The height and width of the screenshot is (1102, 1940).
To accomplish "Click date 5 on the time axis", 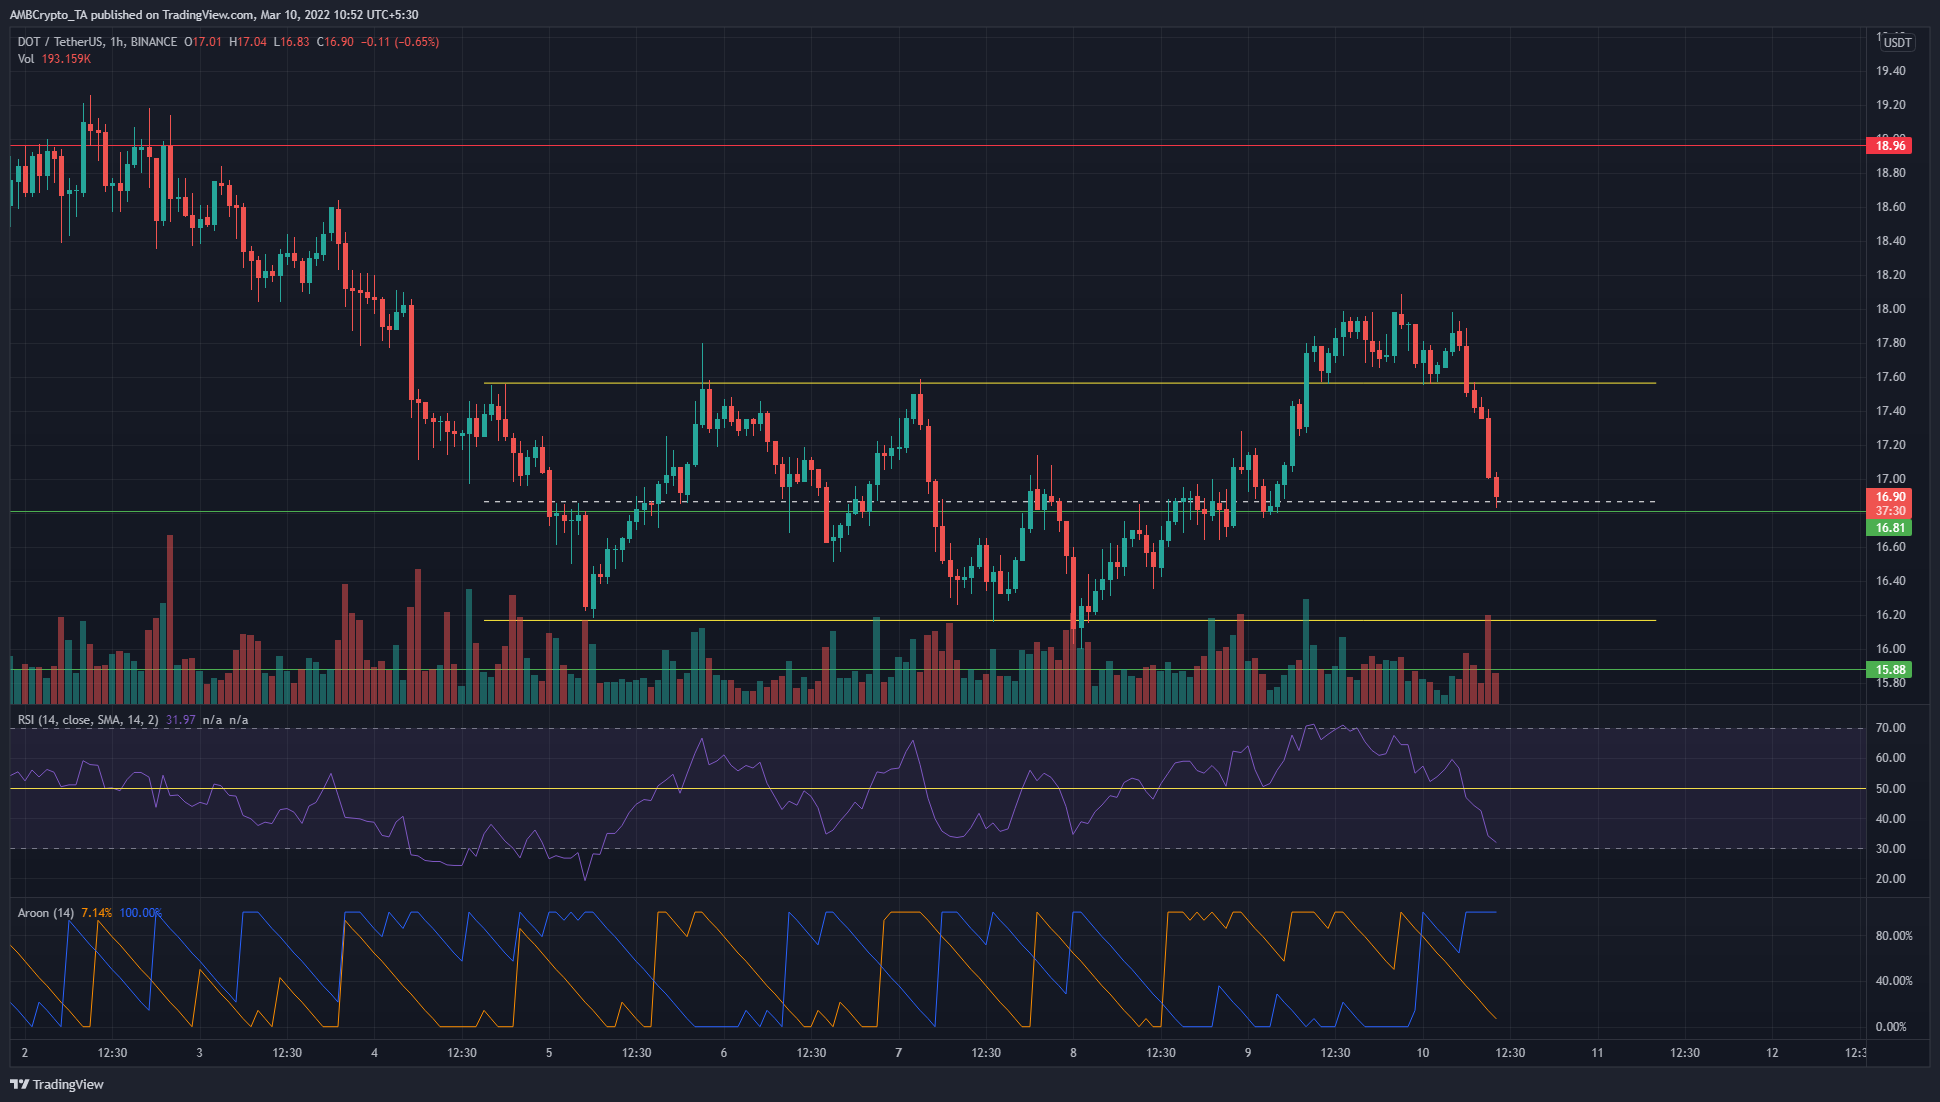I will (549, 1052).
